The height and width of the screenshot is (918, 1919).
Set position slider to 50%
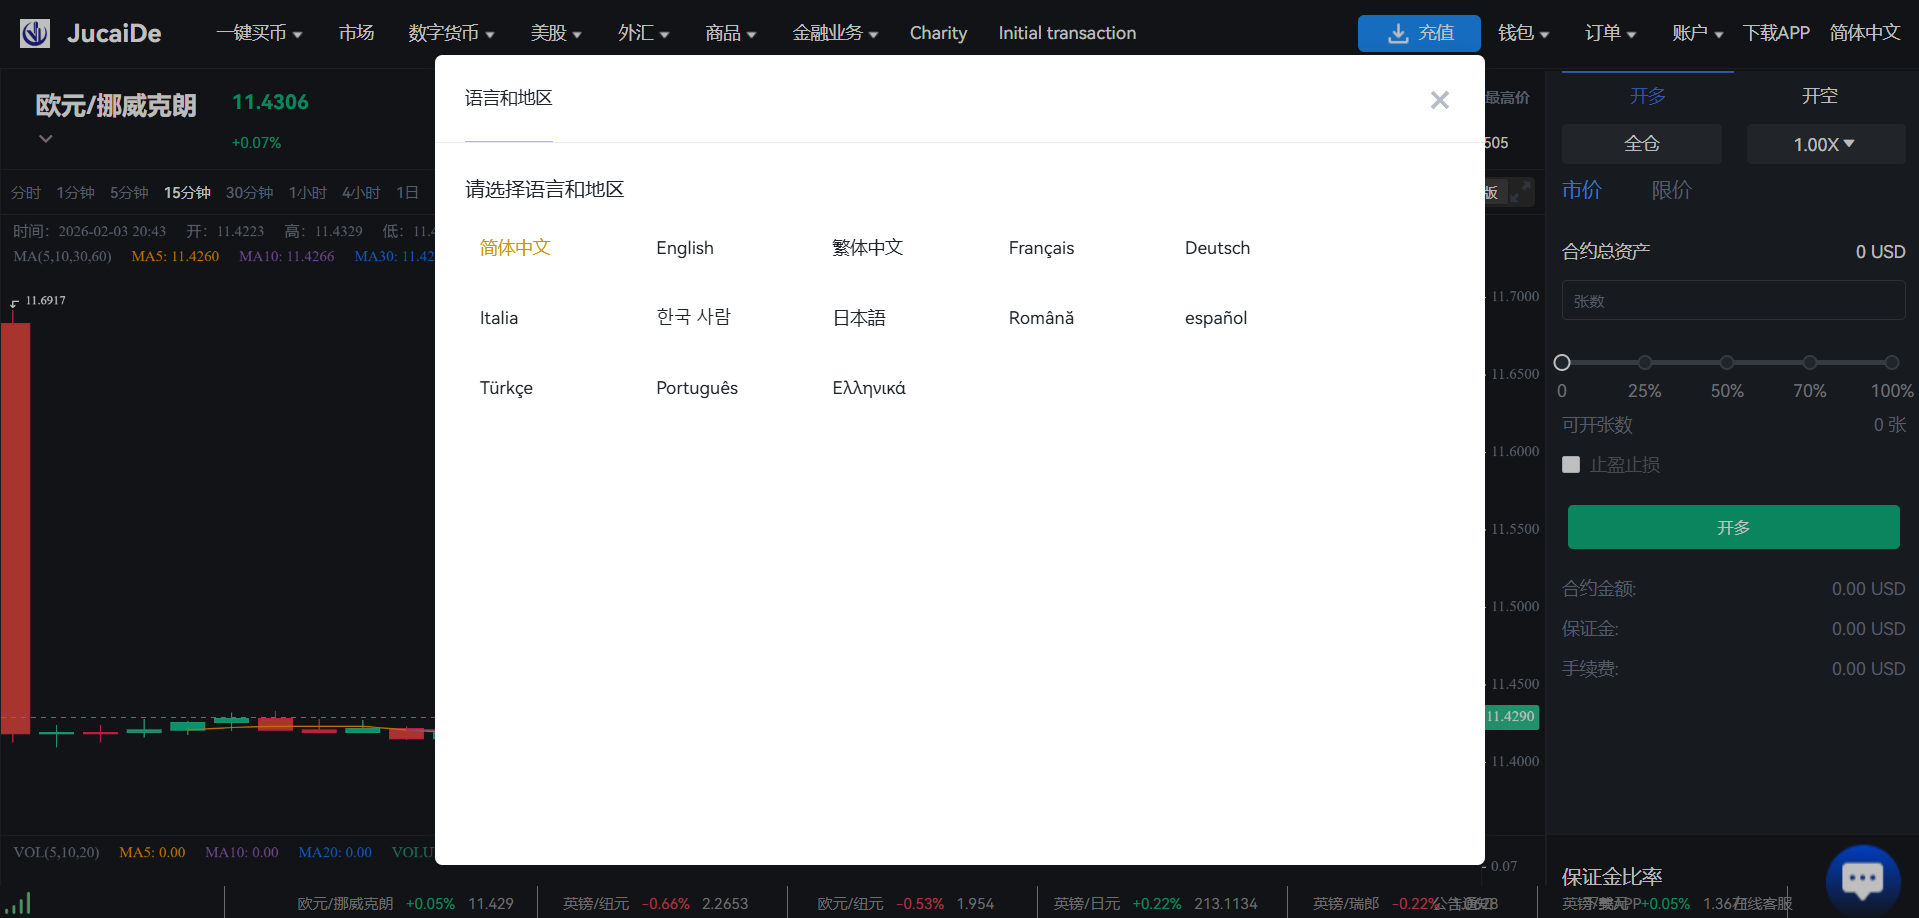click(x=1726, y=362)
